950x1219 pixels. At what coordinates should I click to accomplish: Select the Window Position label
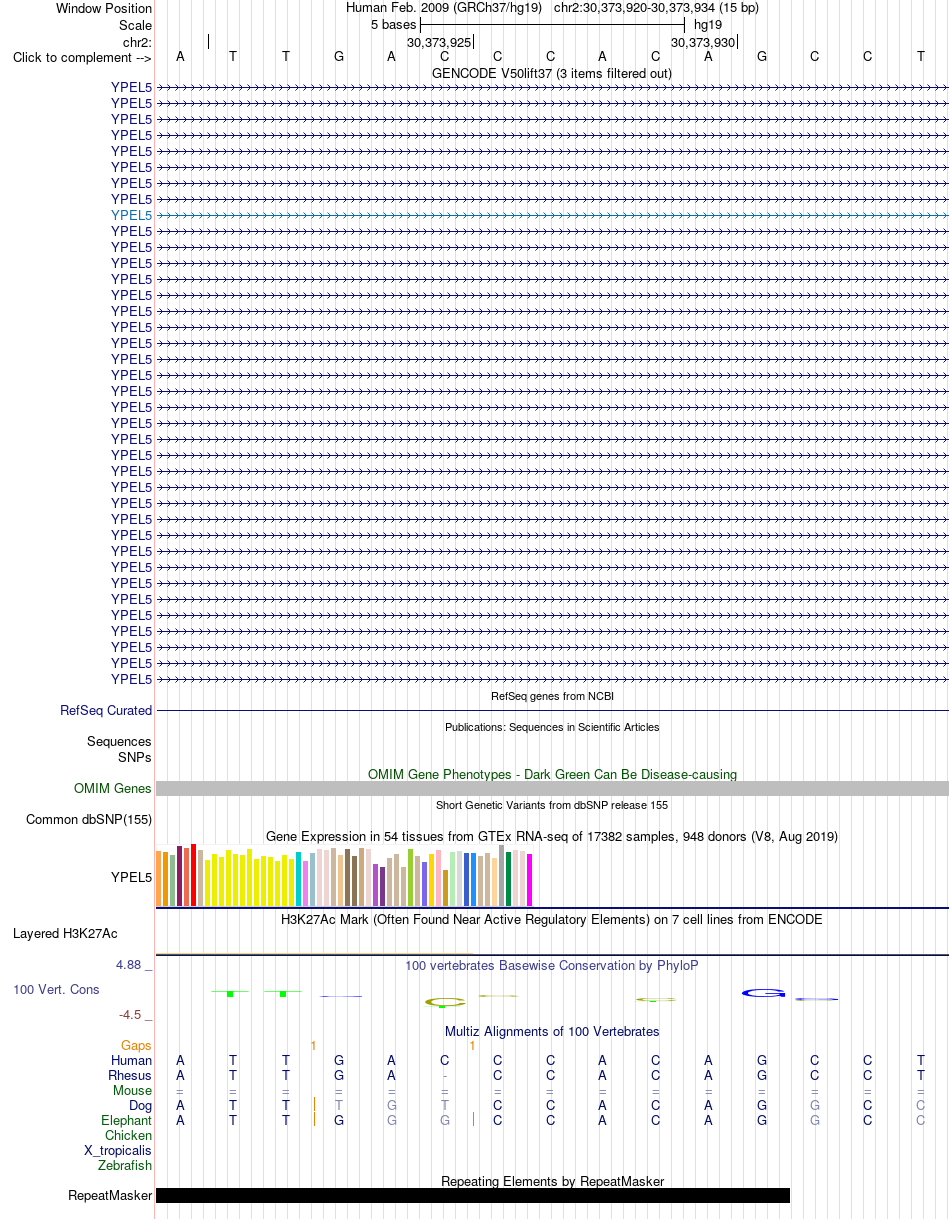104,9
